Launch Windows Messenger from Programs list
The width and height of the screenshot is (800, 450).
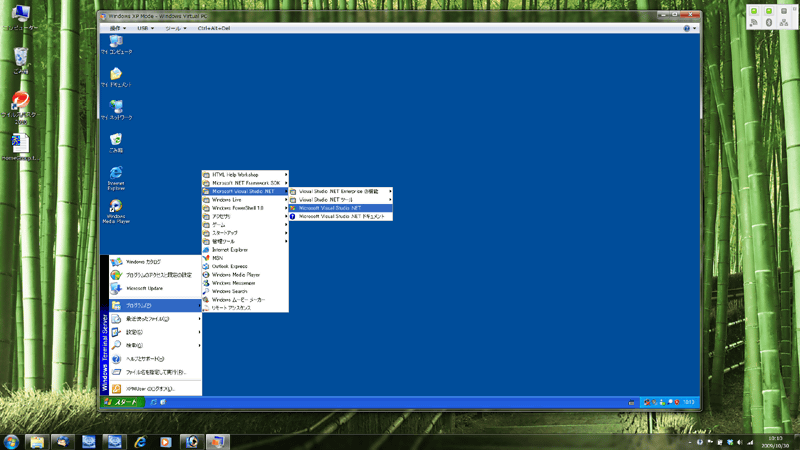(245, 283)
